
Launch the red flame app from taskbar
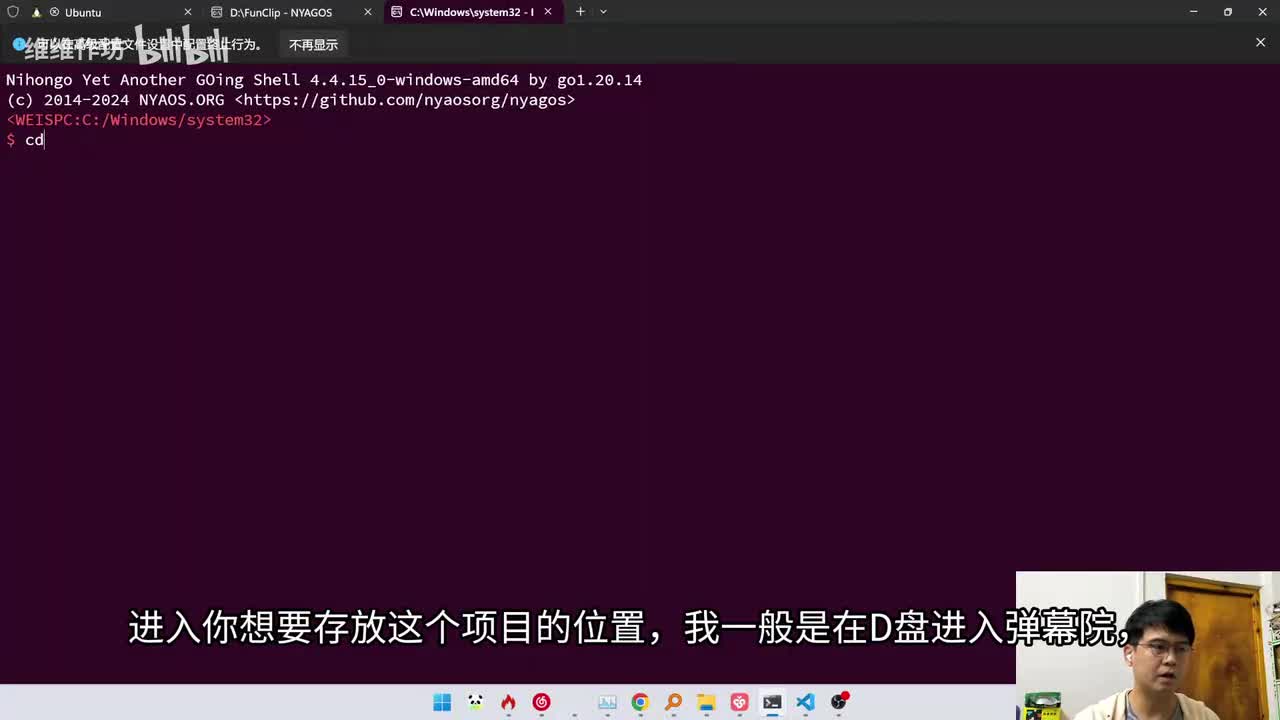click(508, 702)
